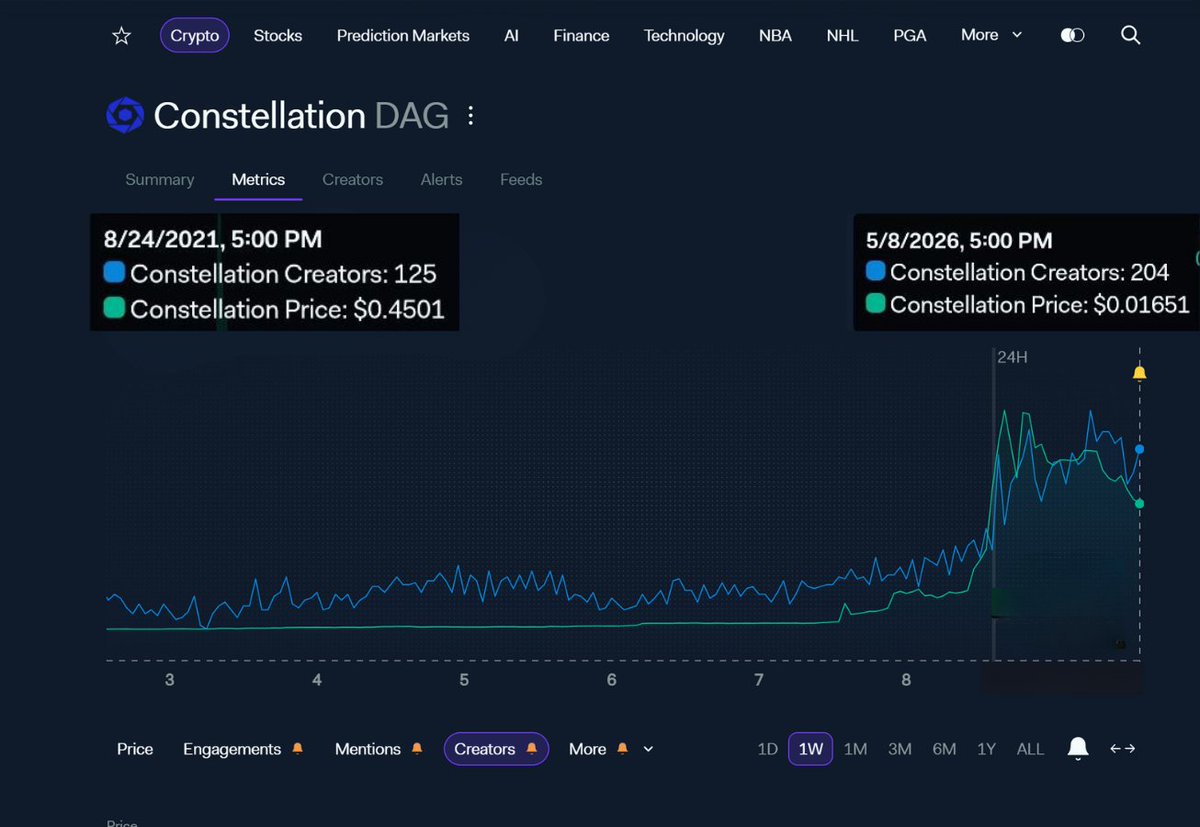
Task: Set time range to 1Y
Action: coord(986,749)
